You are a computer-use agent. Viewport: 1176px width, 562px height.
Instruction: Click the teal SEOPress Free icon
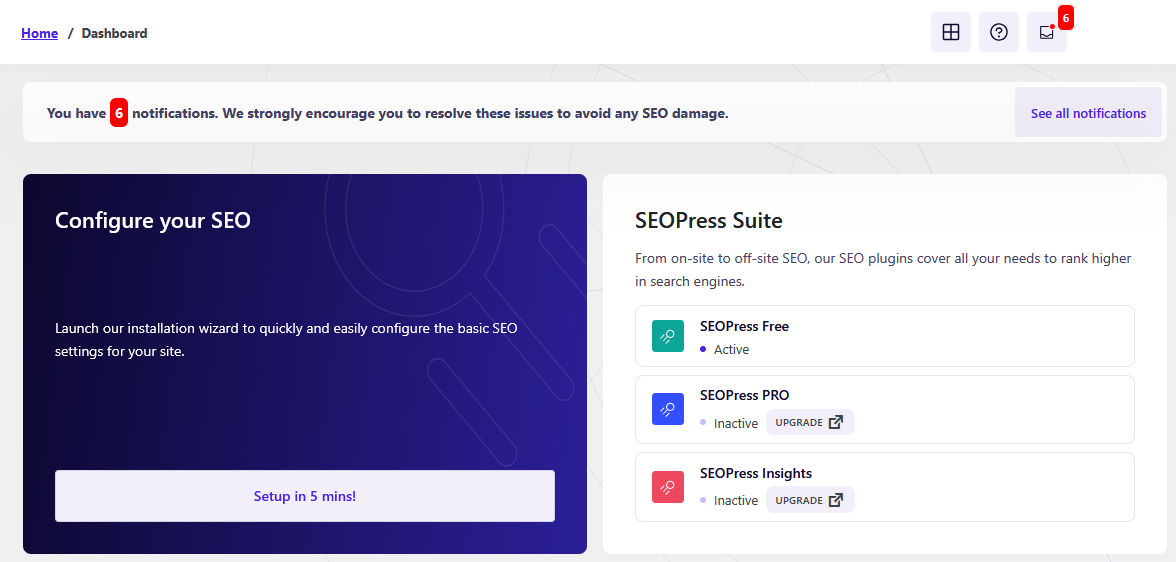(667, 336)
